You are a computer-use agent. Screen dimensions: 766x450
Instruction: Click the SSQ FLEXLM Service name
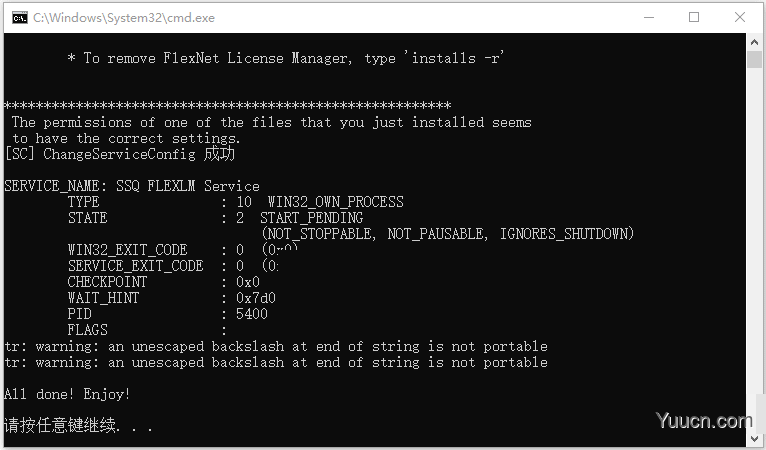188,186
